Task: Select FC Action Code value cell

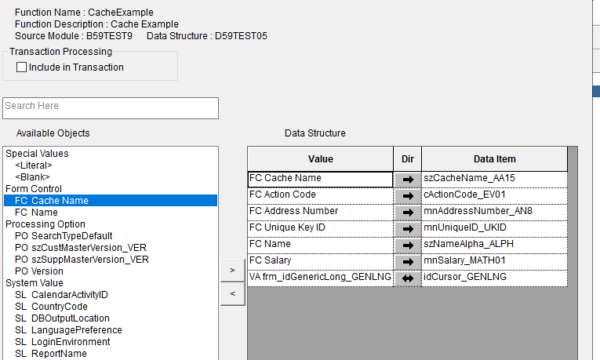Action: (x=321, y=196)
